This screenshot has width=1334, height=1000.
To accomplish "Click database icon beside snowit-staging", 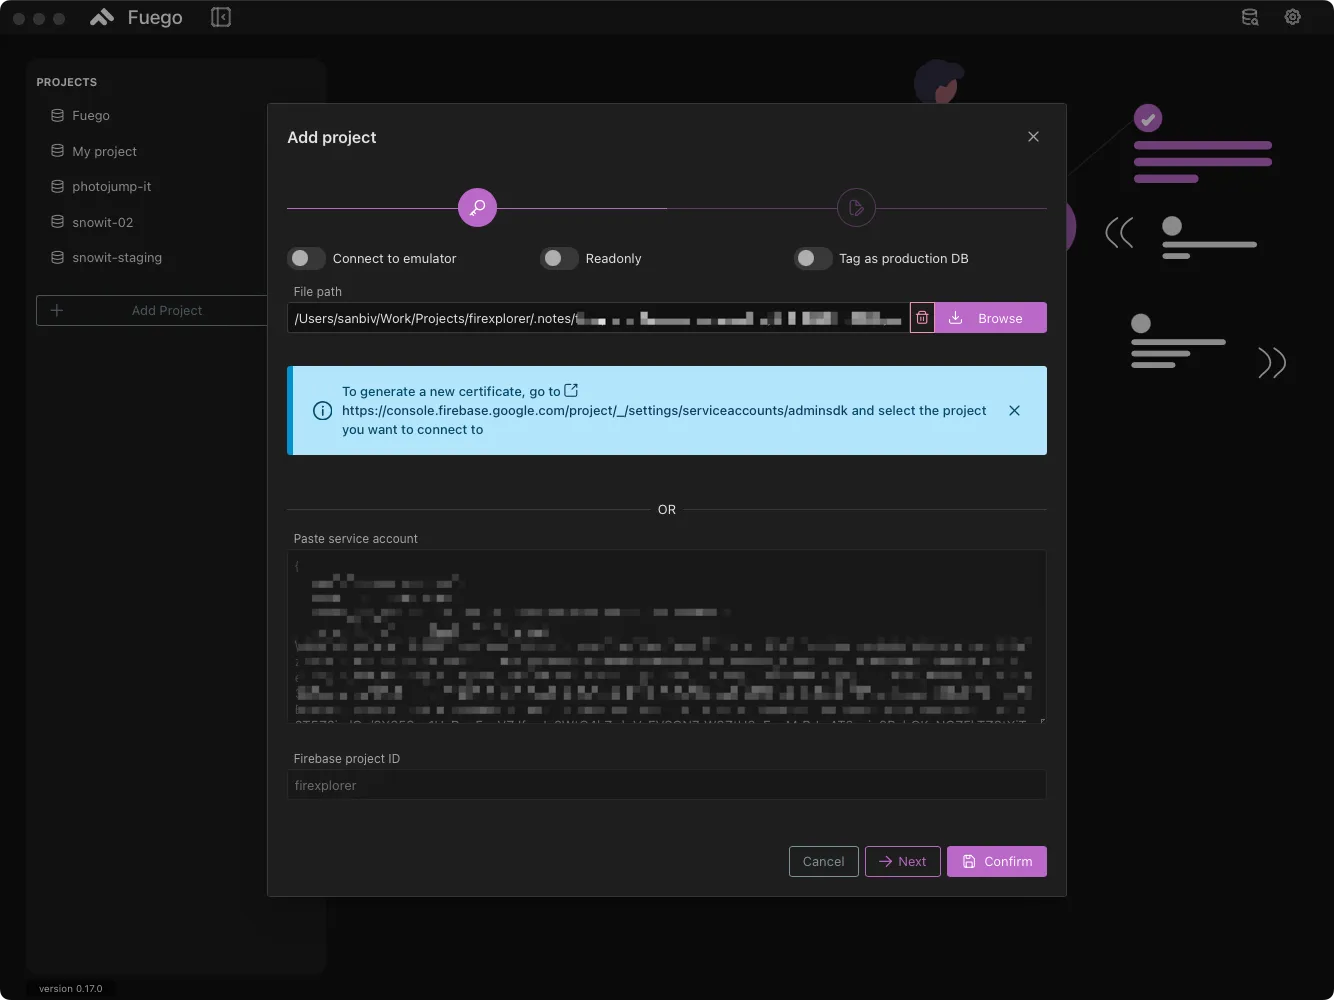I will 57,257.
